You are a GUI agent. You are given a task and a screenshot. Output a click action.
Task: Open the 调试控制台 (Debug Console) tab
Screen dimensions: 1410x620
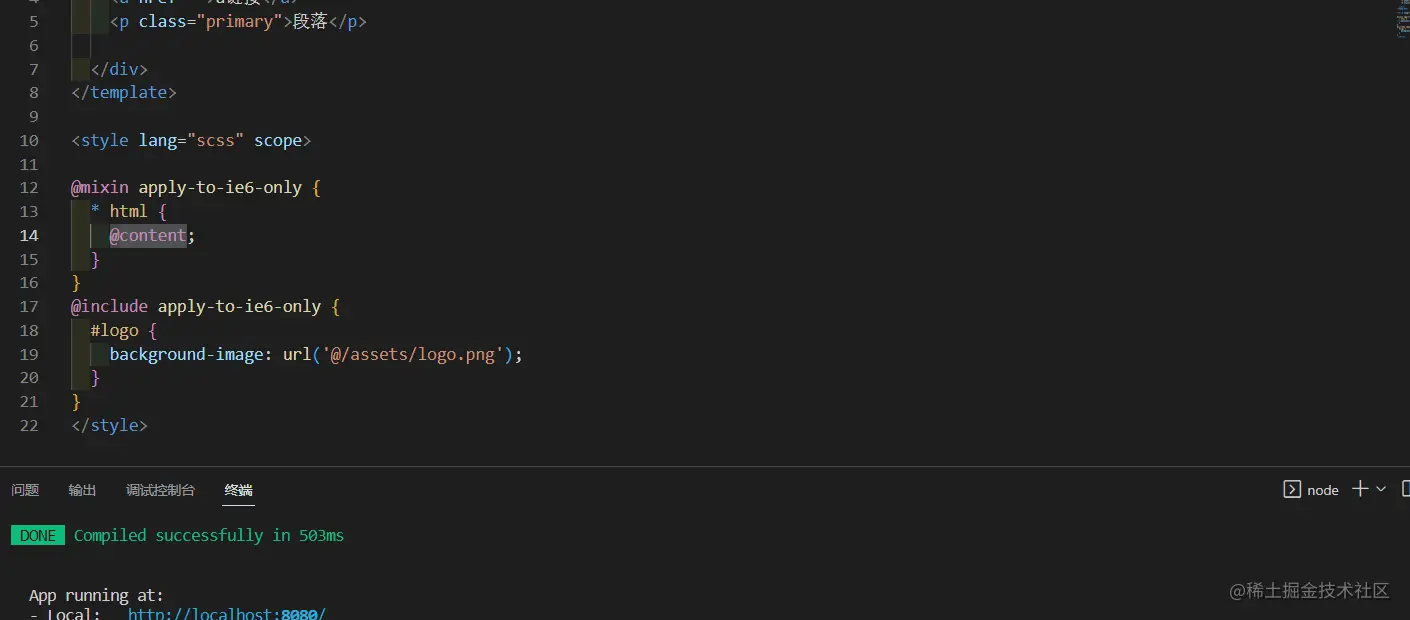tap(160, 490)
